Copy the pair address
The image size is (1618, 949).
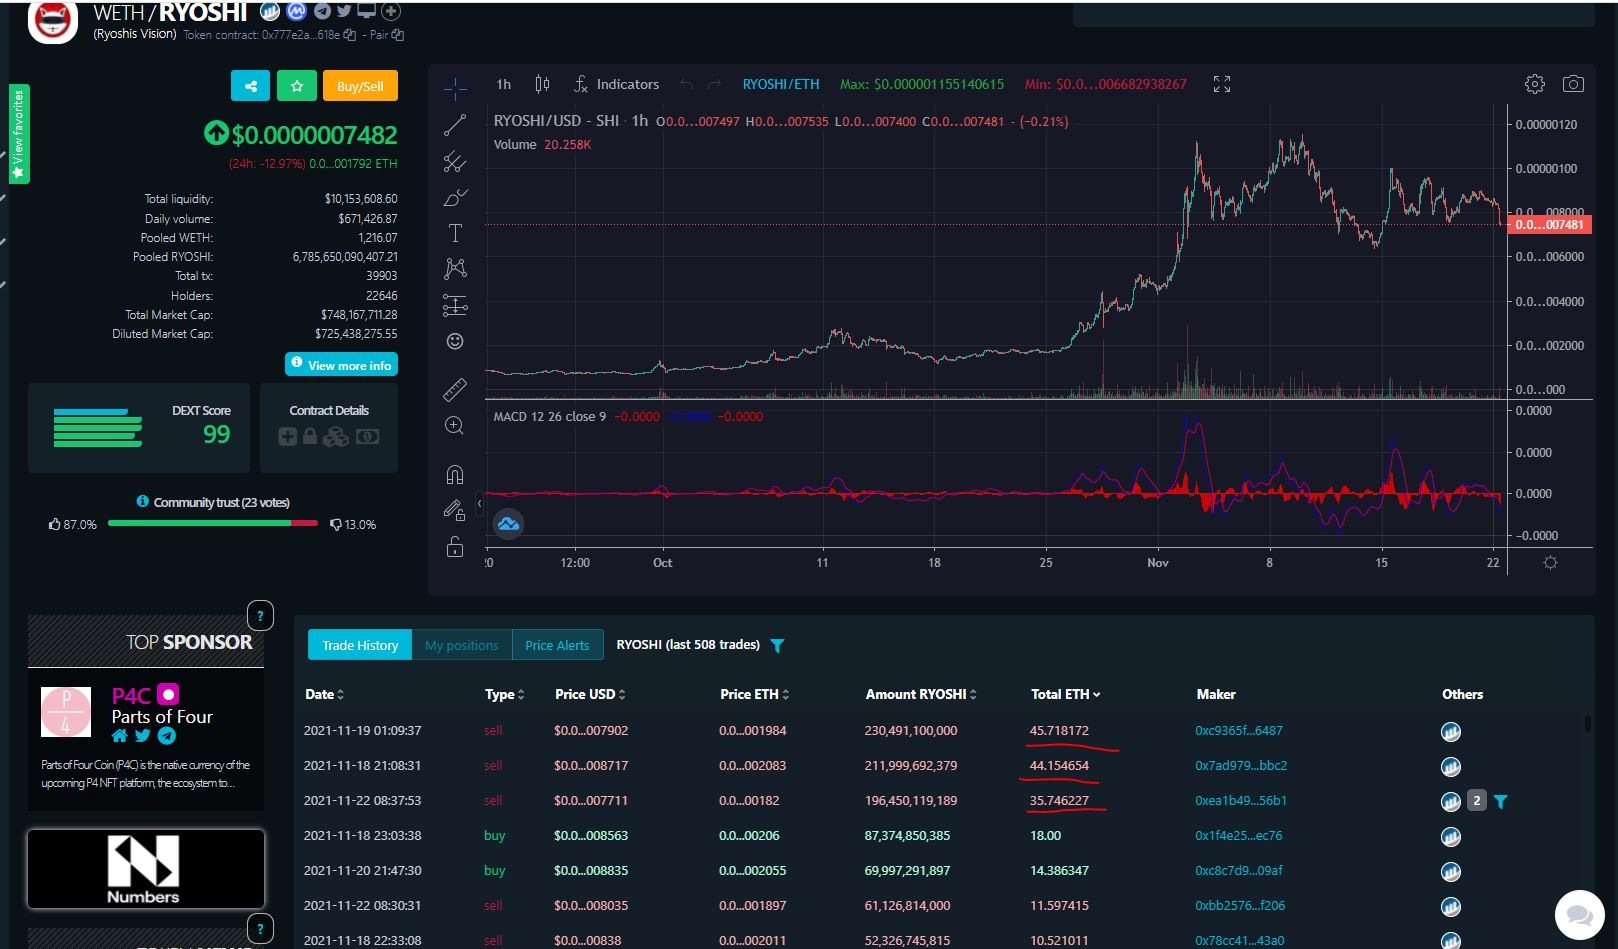[x=398, y=35]
